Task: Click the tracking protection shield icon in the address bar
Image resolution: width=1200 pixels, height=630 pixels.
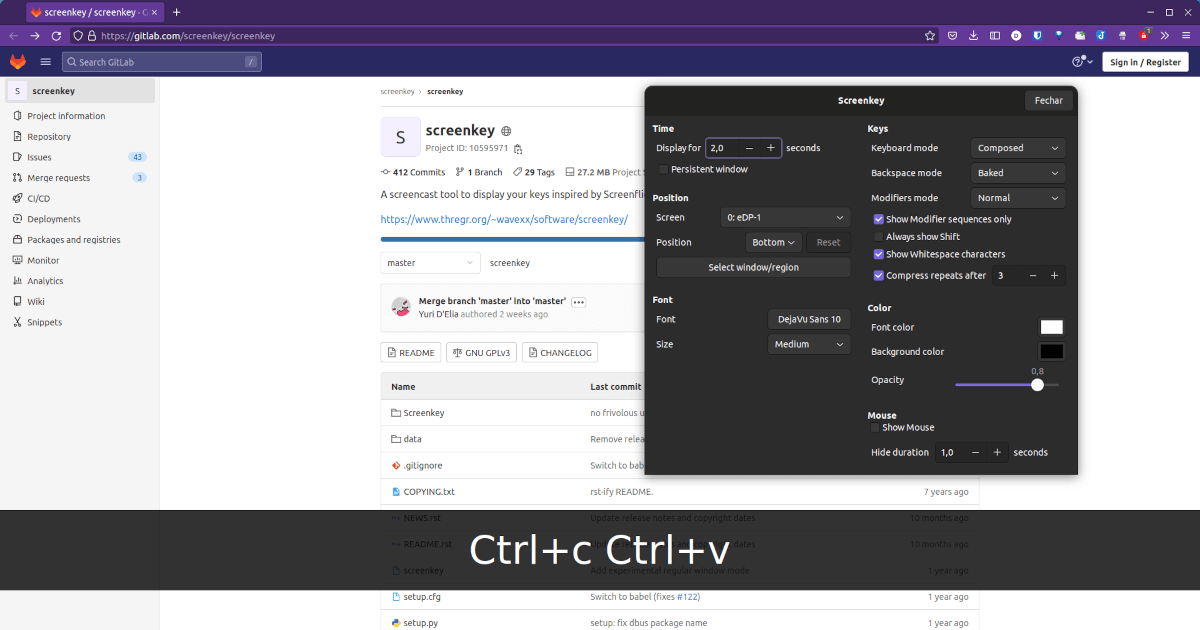Action: (77, 36)
